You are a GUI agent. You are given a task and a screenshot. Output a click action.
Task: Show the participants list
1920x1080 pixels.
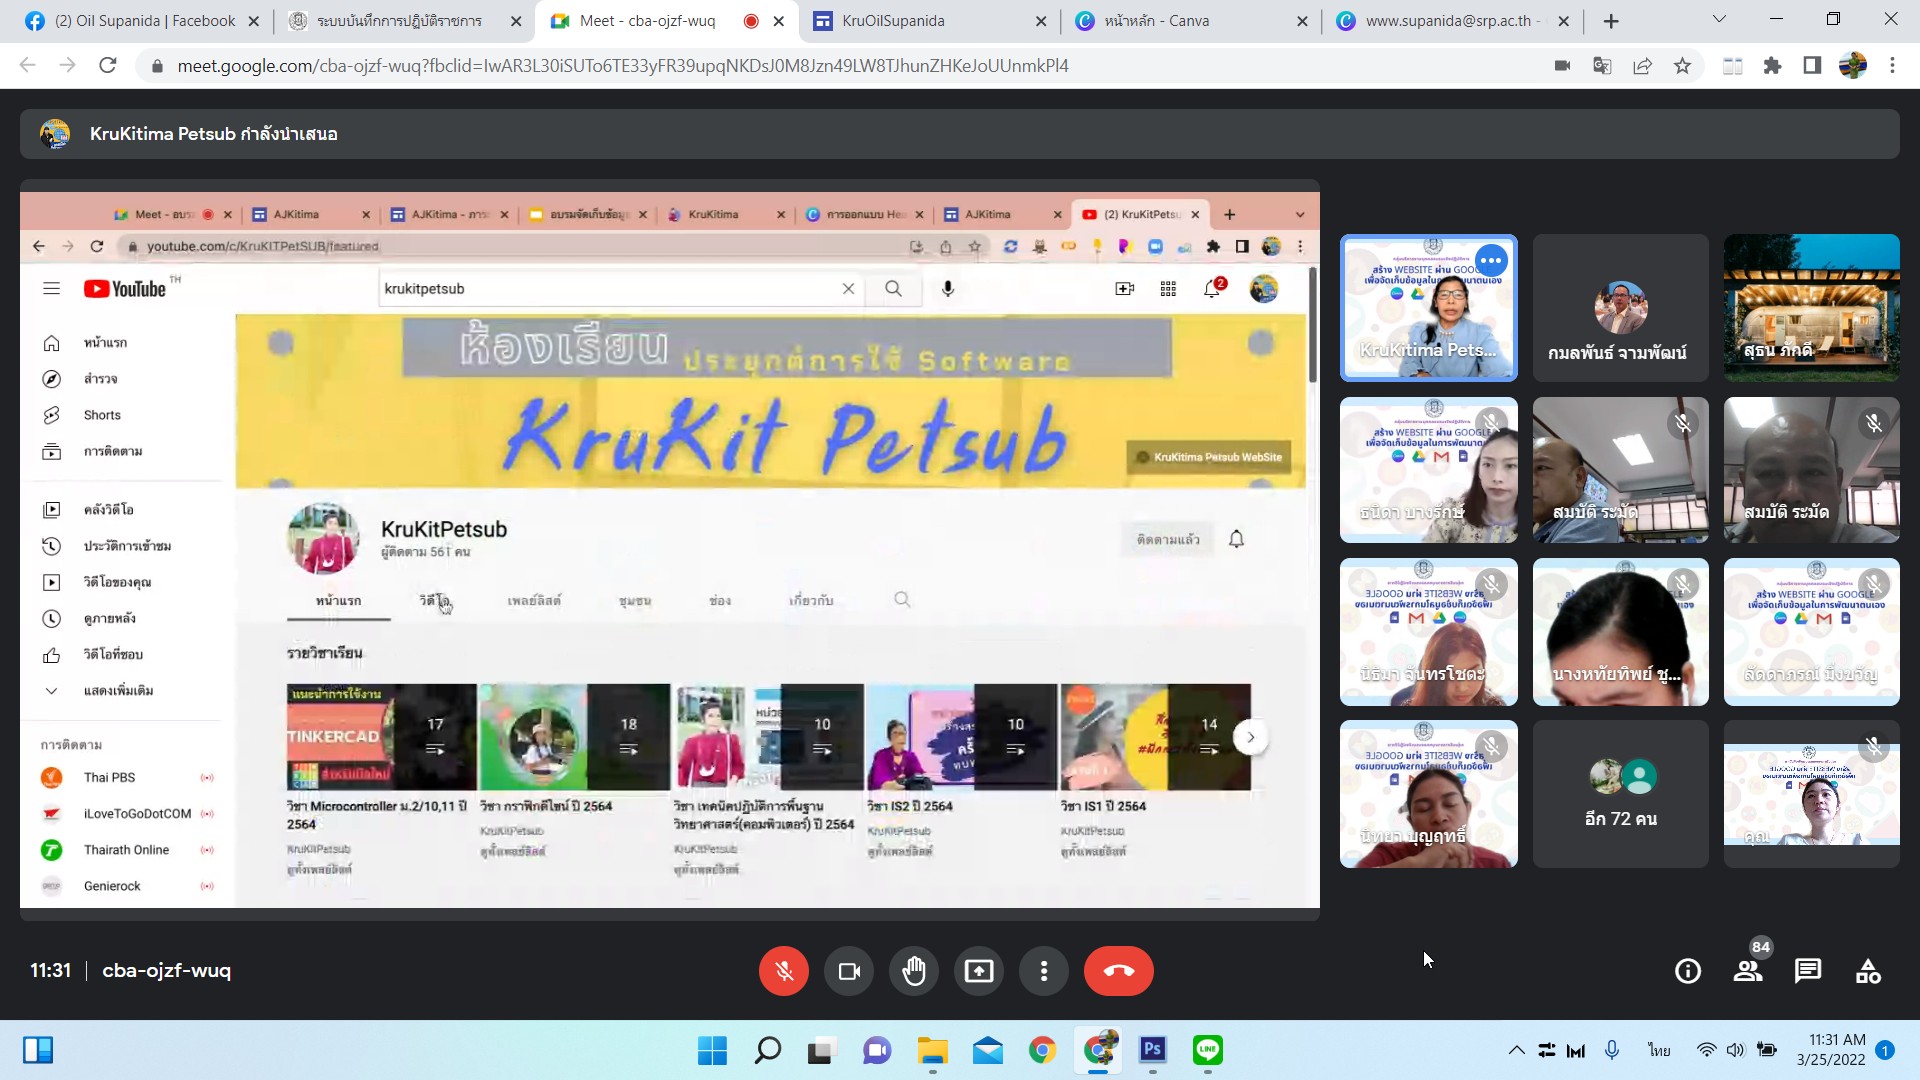(1748, 971)
